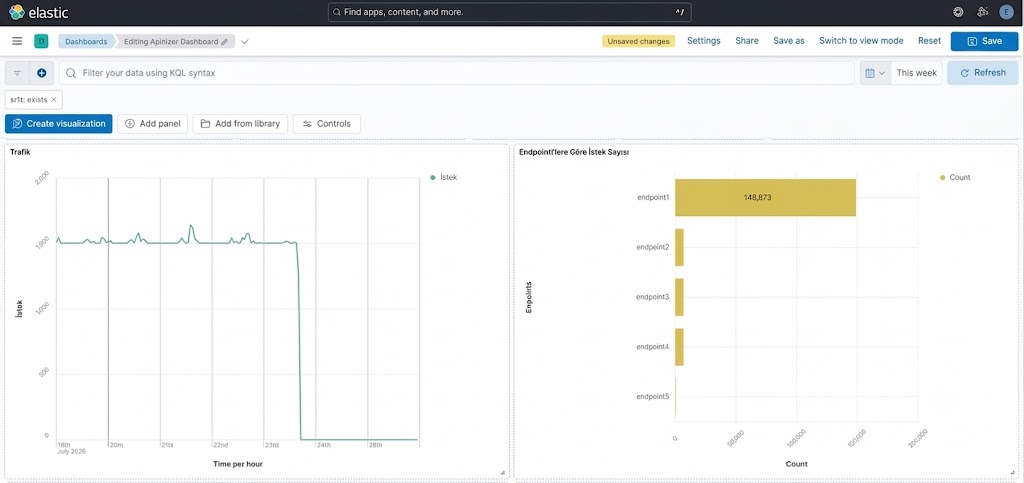
Task: Grab the endpoint panel resize handle
Action: coord(1012,472)
